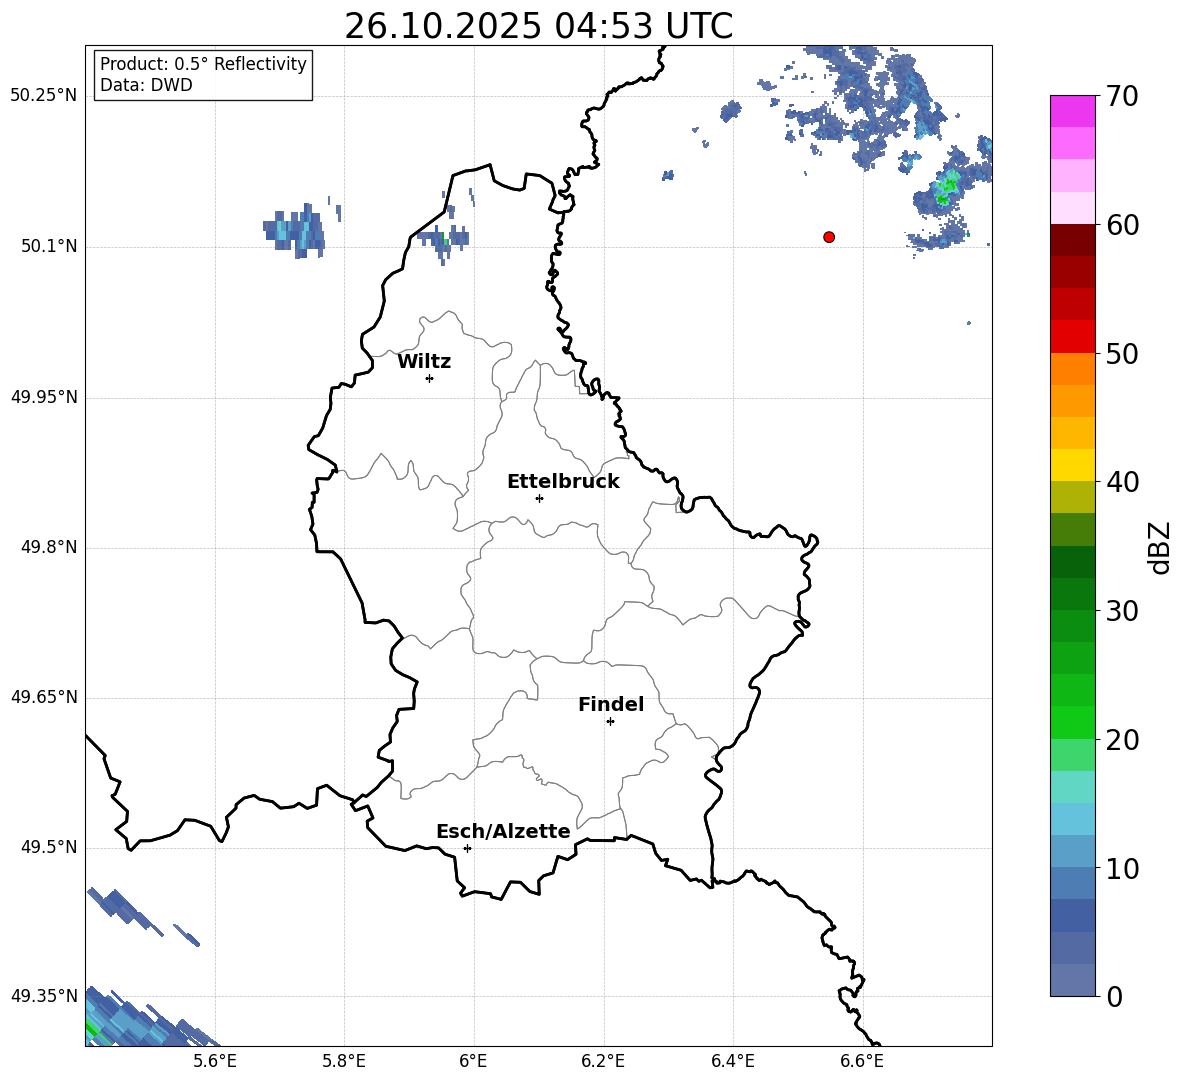Viewport: 1184px width, 1081px height.
Task: Click the Esch/Alzette station label
Action: [503, 831]
